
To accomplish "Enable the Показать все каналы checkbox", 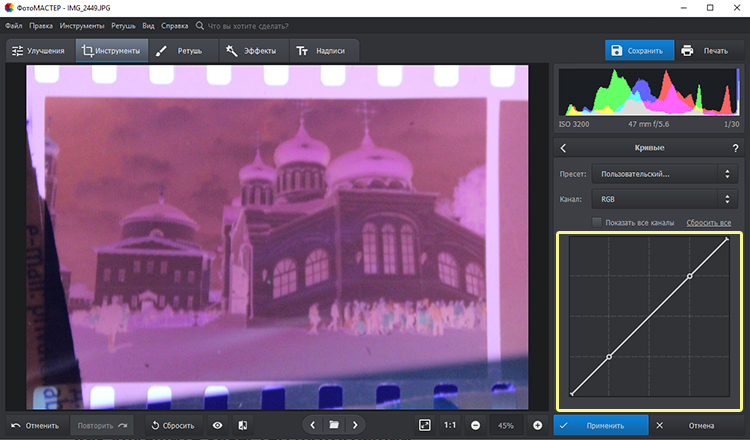I will coord(597,222).
